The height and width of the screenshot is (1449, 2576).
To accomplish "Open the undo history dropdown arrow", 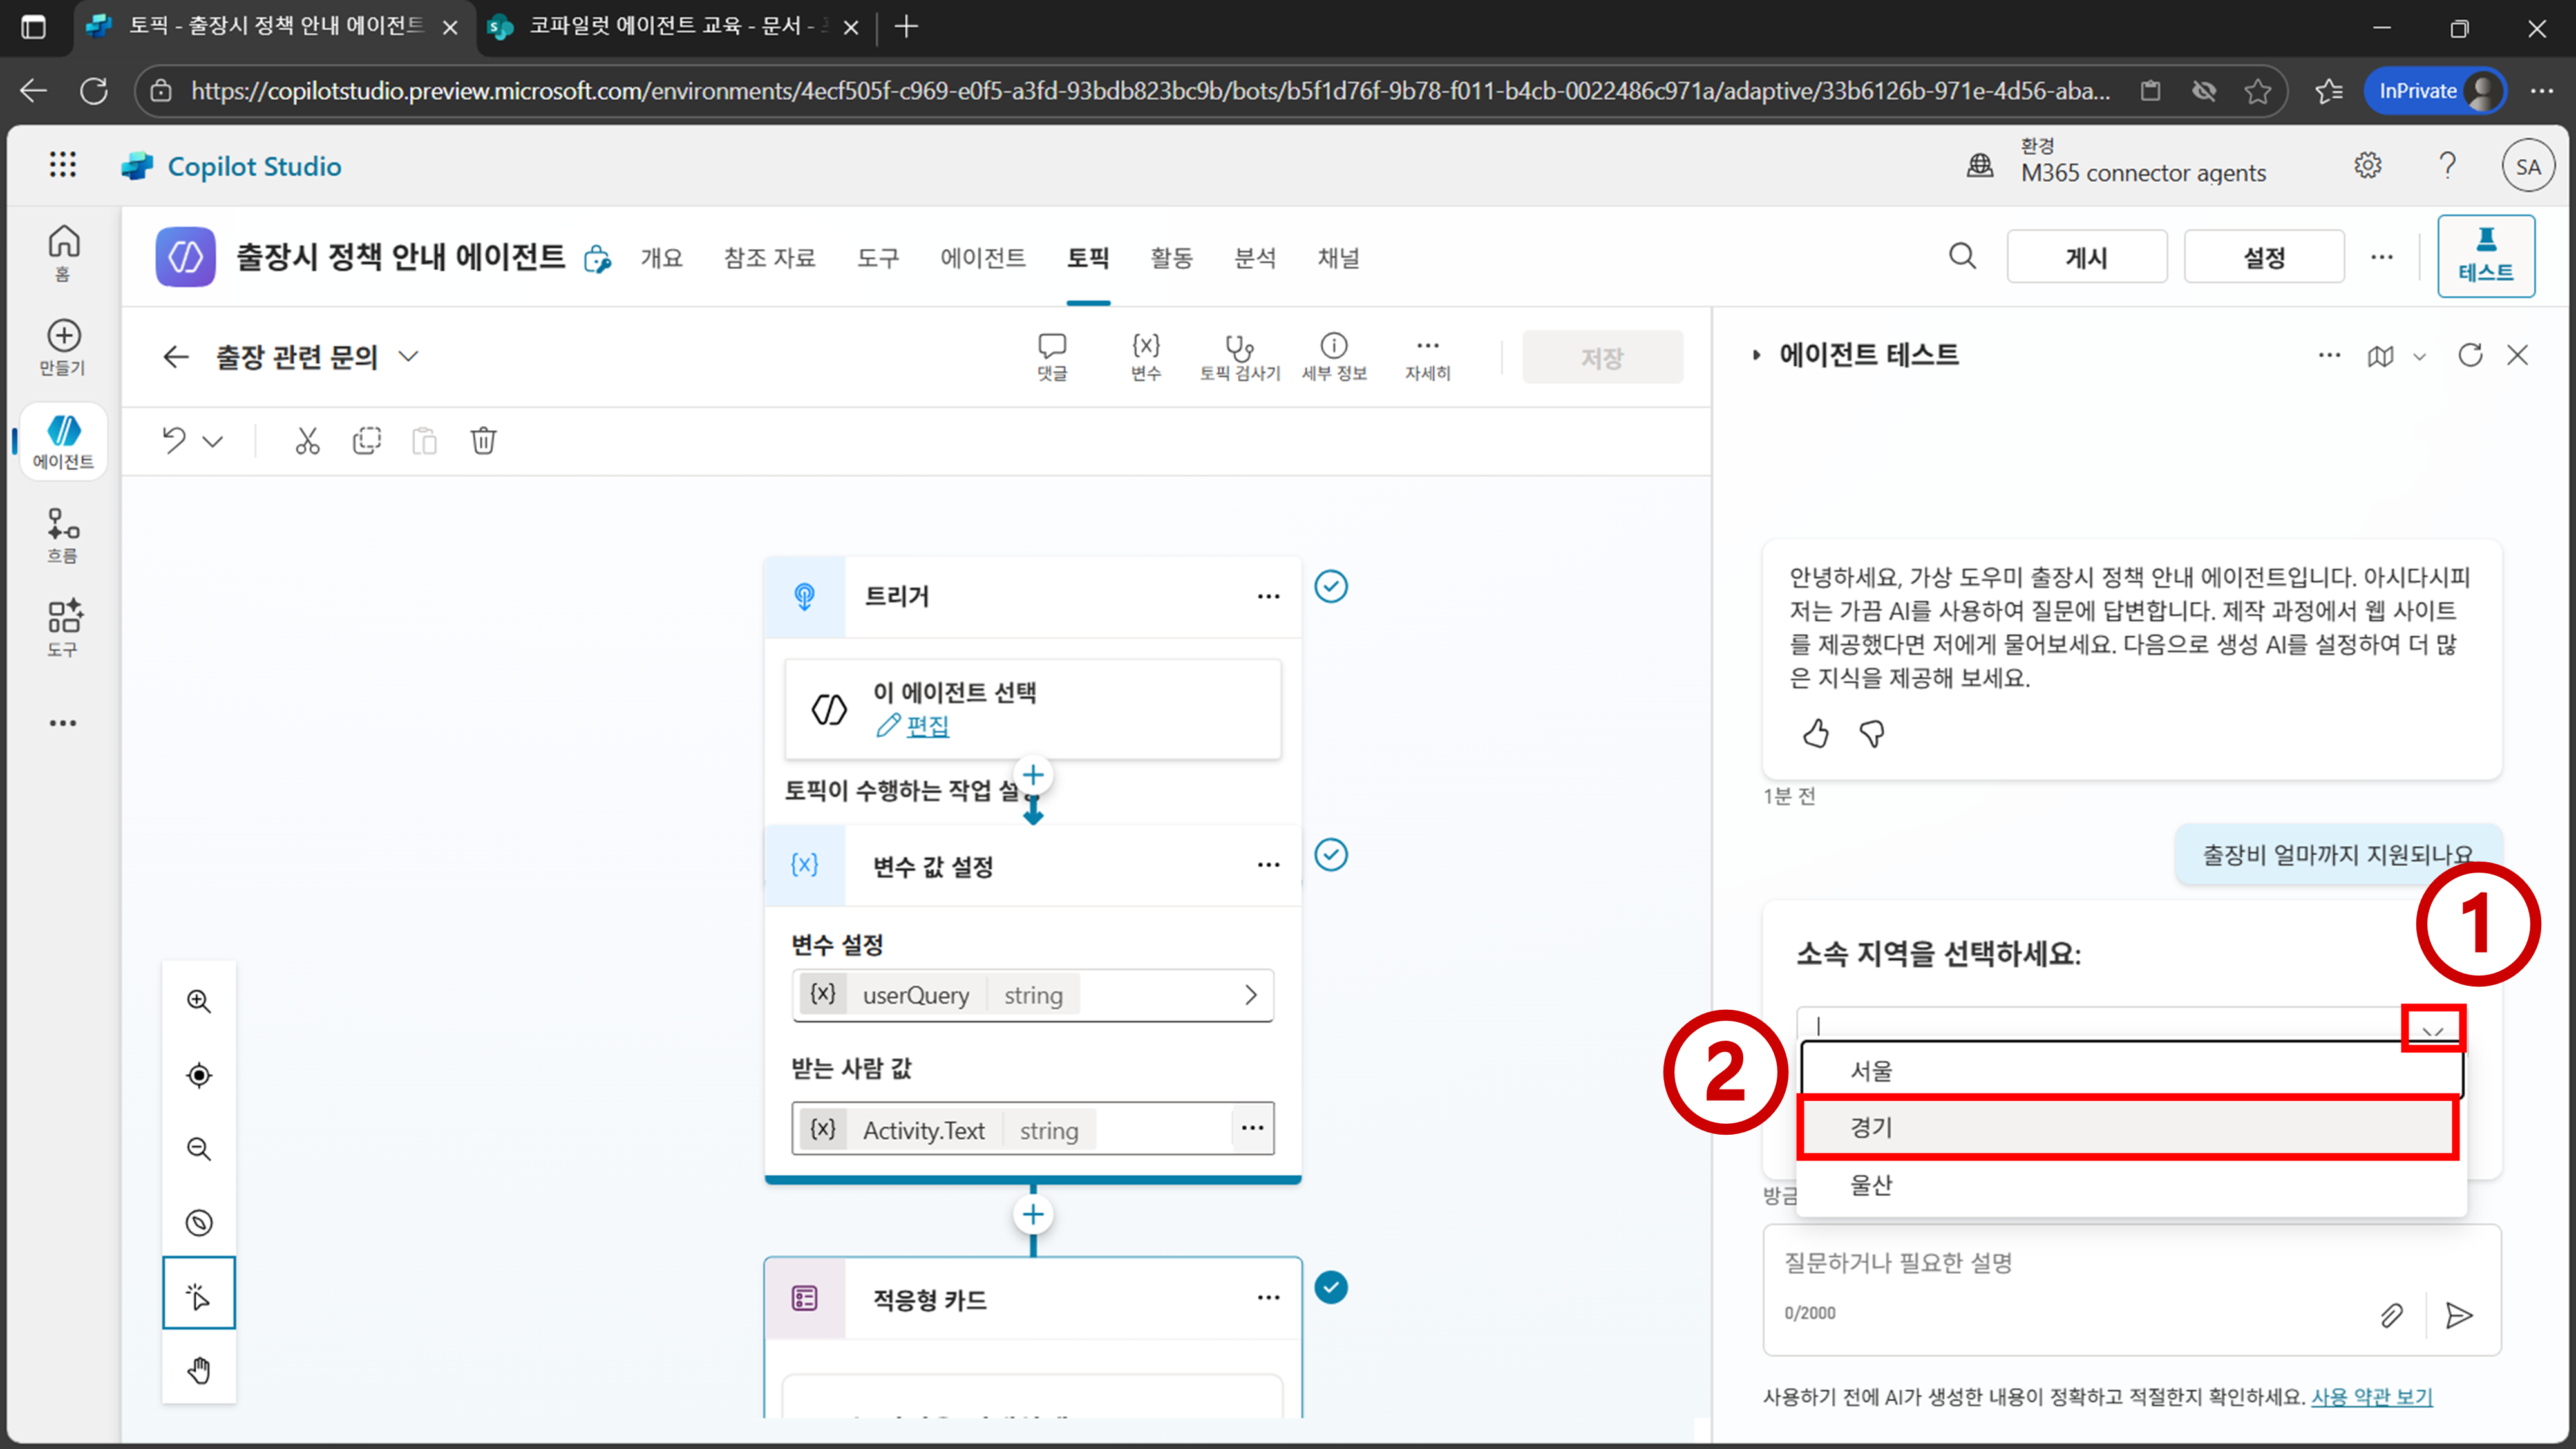I will pyautogui.click(x=213, y=441).
